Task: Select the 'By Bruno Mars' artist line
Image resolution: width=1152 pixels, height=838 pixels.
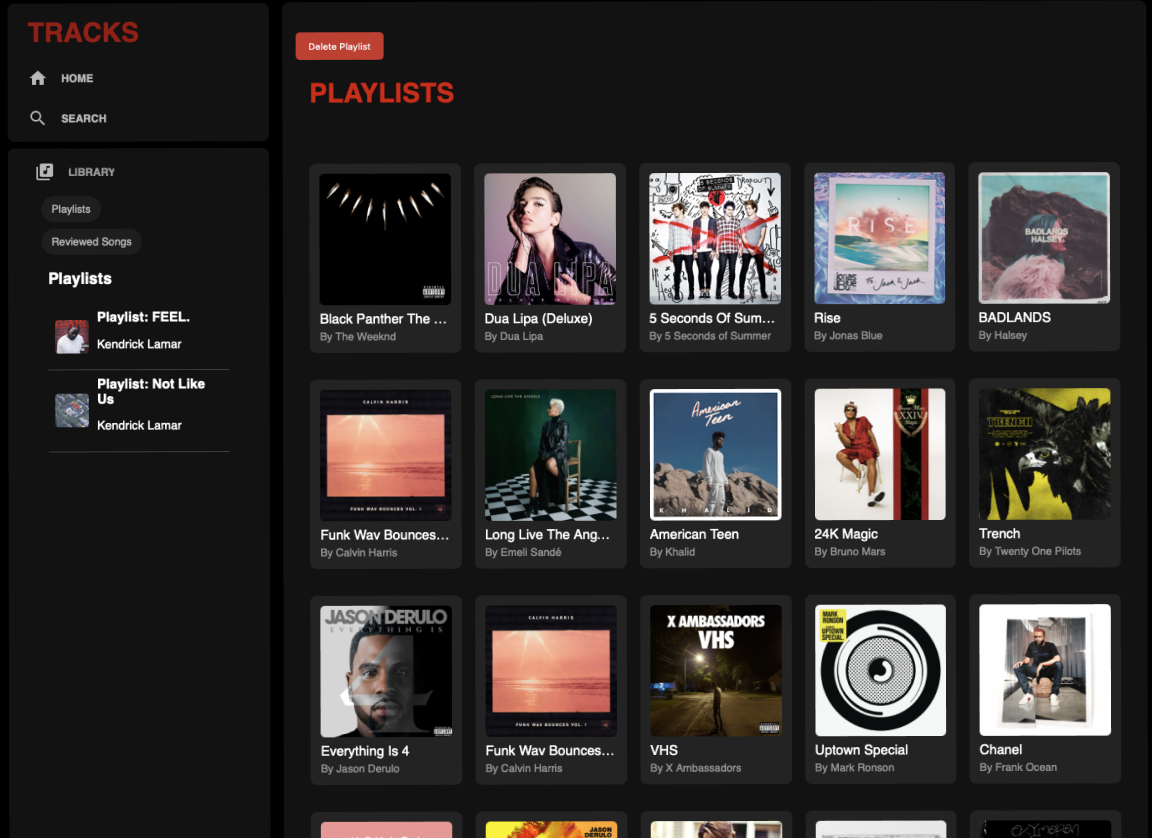Action: (850, 552)
